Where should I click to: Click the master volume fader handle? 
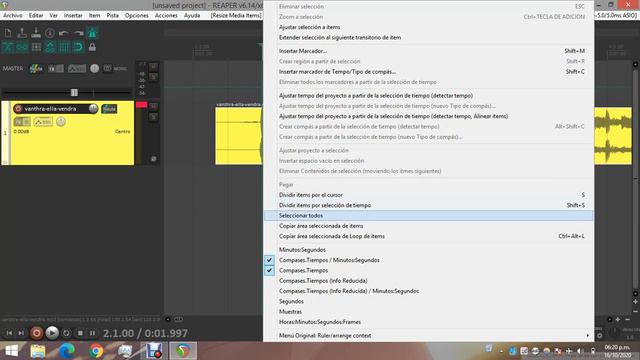74,93
